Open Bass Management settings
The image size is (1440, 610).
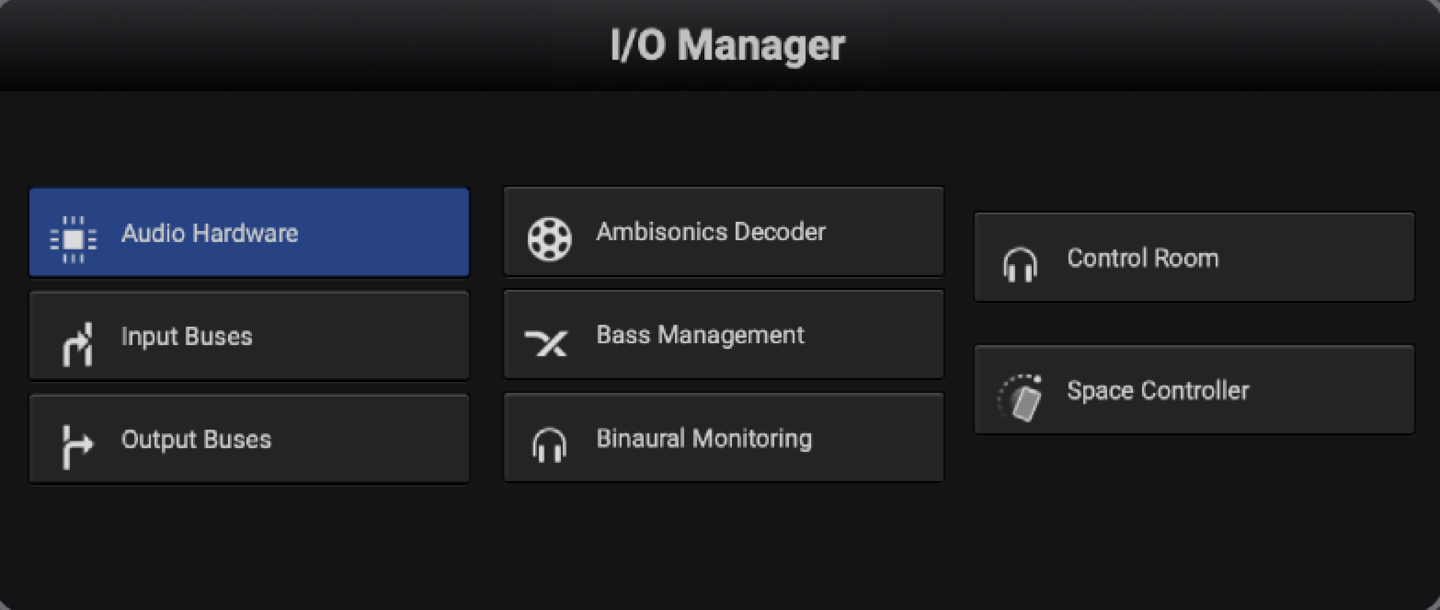[700, 335]
